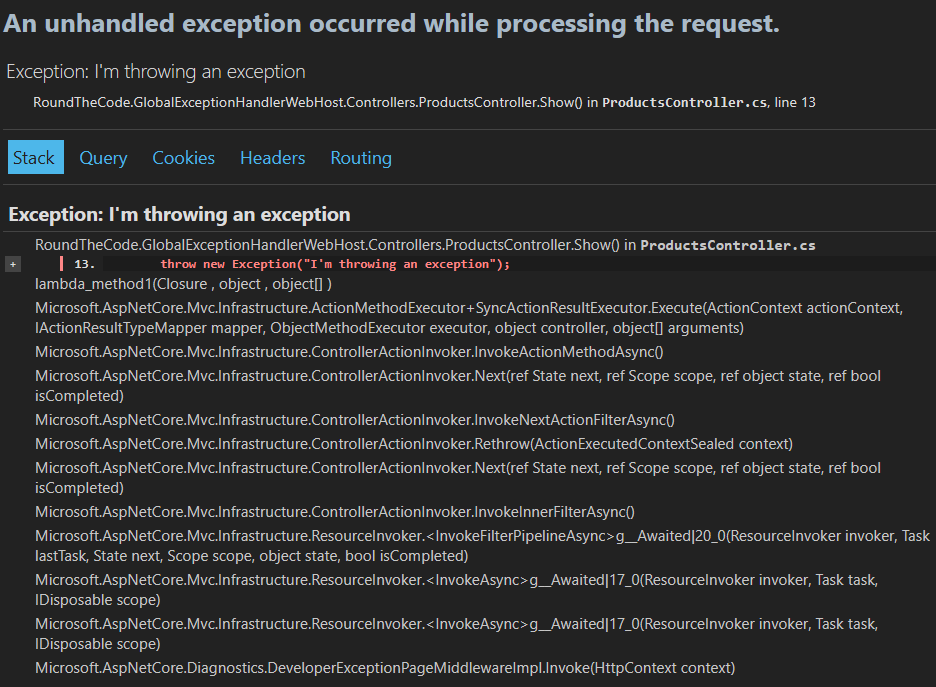Click the unhandled exception page title
The image size is (936, 687).
pos(390,23)
